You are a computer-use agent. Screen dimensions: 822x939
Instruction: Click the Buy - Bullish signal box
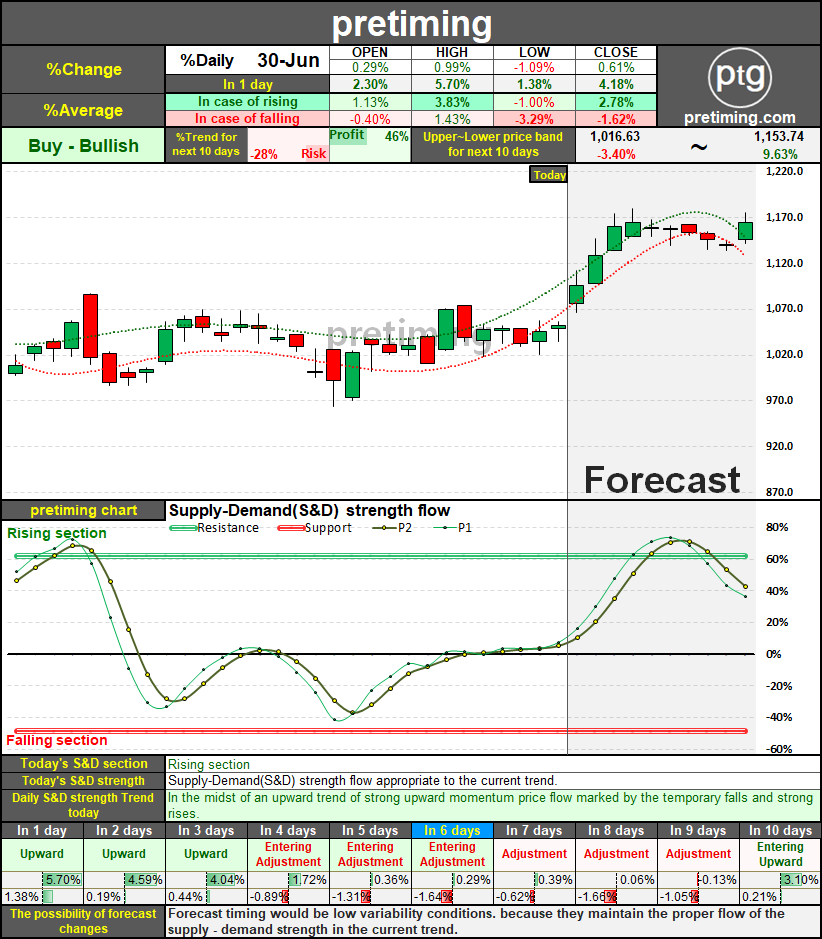click(83, 146)
